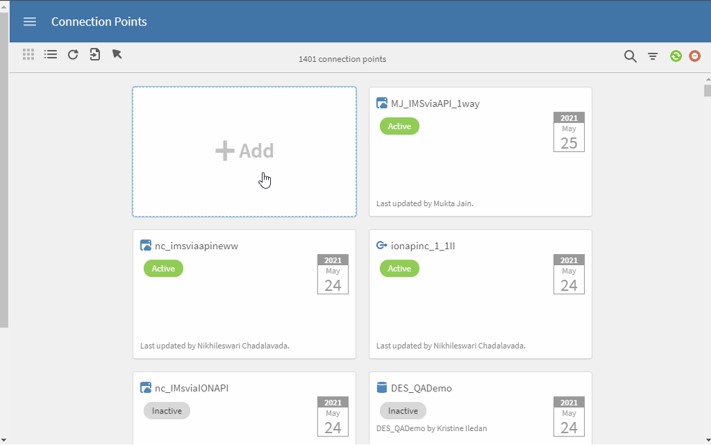Click the nc_imsviaapineww type icon
Screen dimensions: 711x445
pos(146,245)
